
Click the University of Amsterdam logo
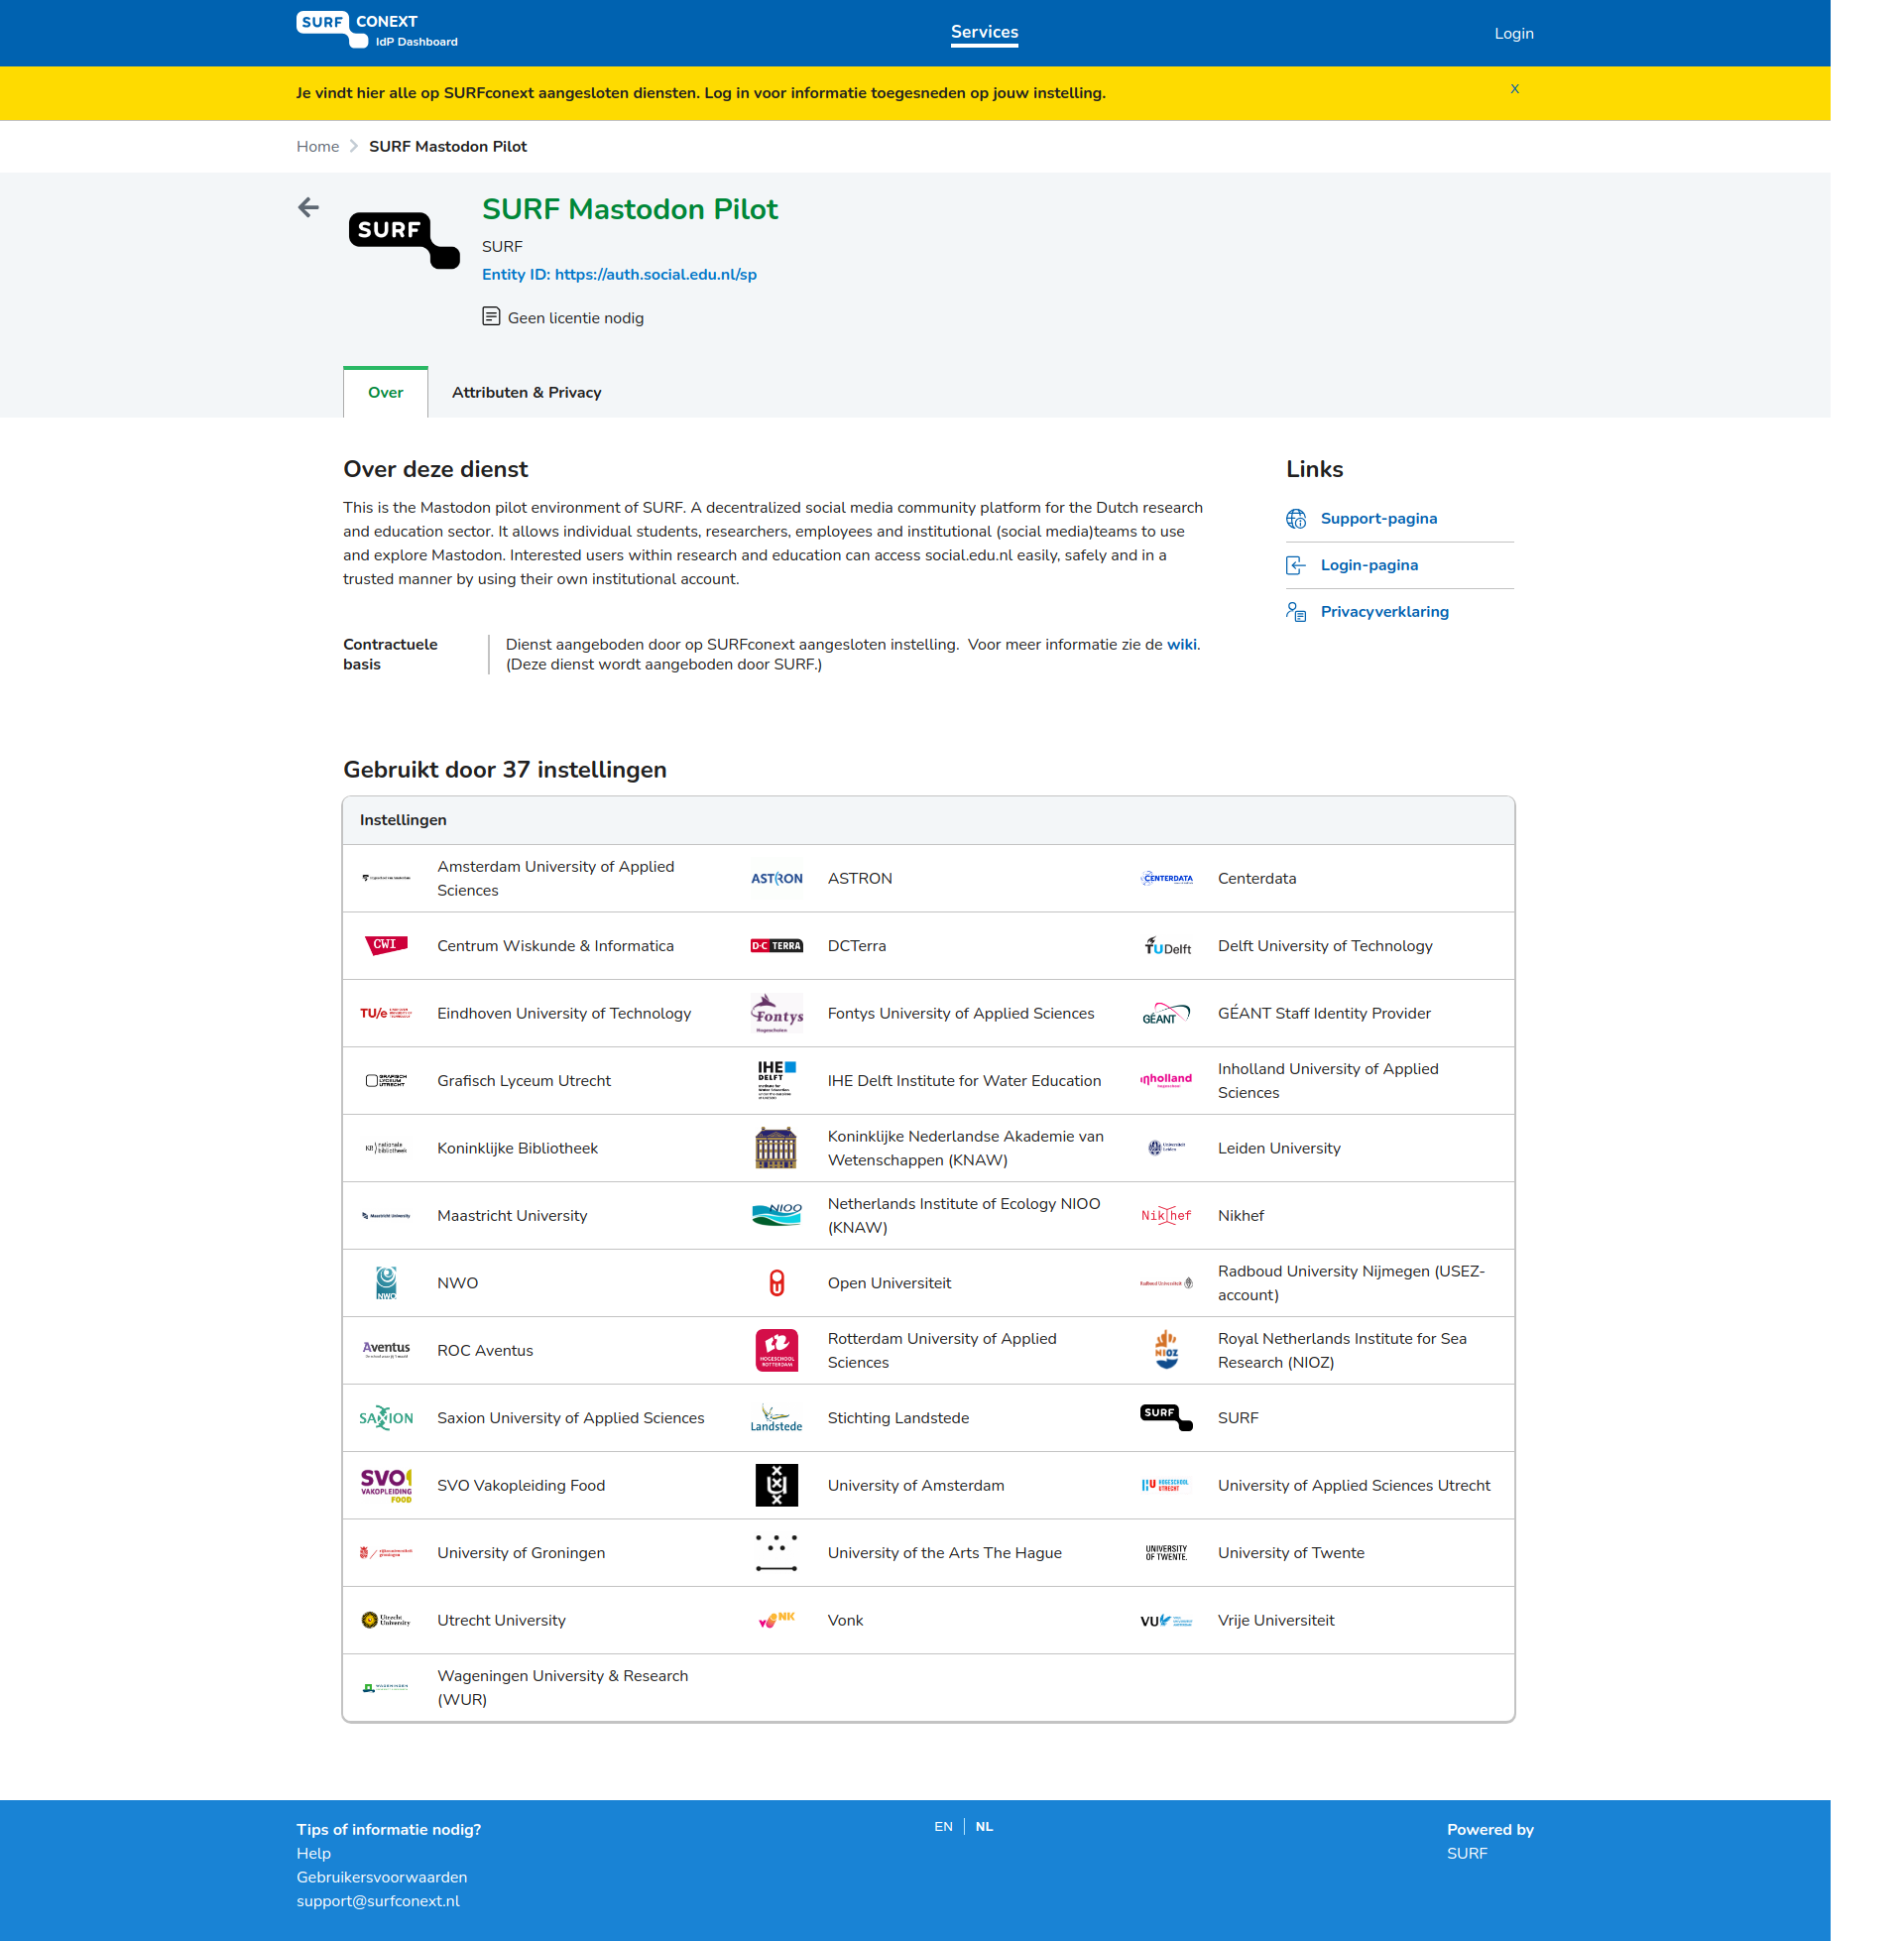coord(776,1485)
